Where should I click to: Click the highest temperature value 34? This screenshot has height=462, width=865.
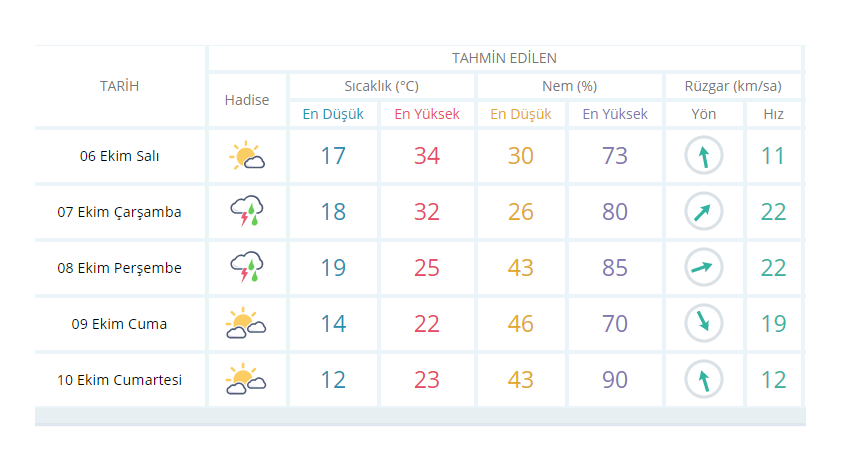click(x=427, y=156)
